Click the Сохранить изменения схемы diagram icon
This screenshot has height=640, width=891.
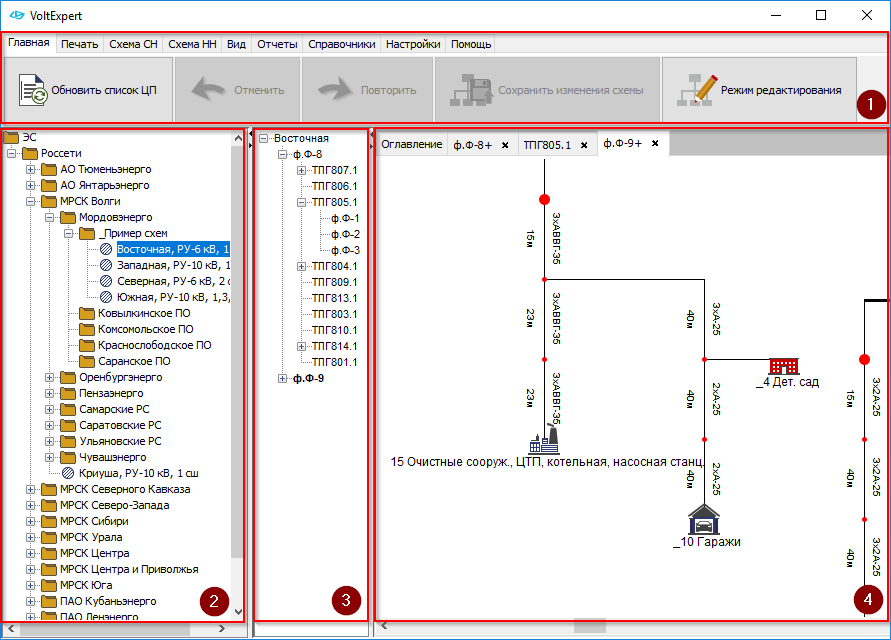471,90
